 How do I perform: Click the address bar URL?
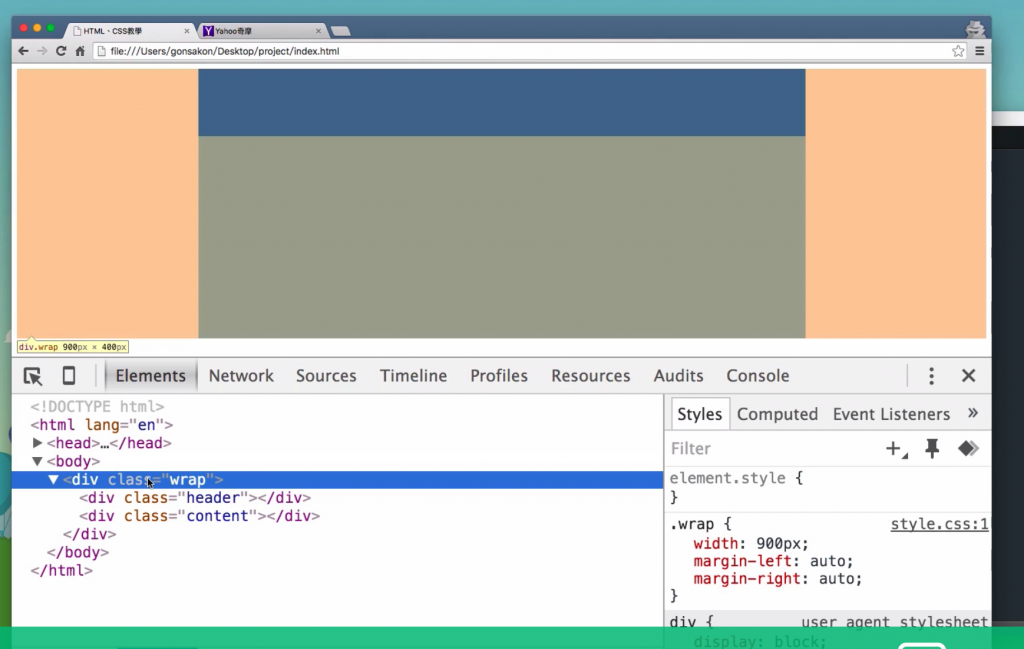click(225, 51)
